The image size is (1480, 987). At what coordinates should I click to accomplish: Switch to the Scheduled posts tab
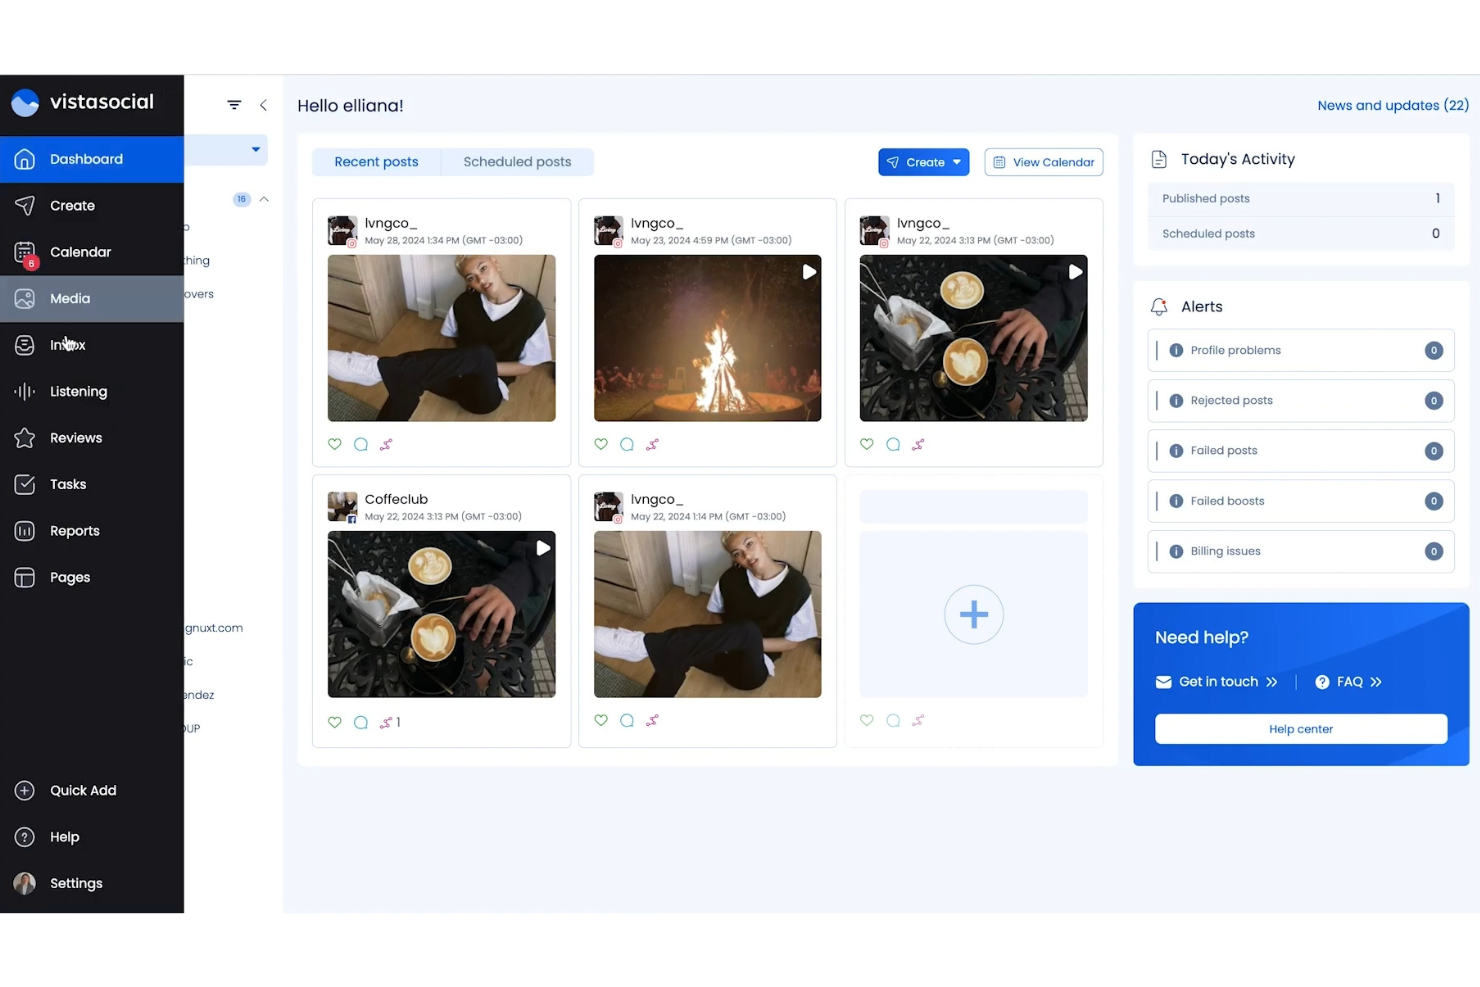pyautogui.click(x=517, y=161)
